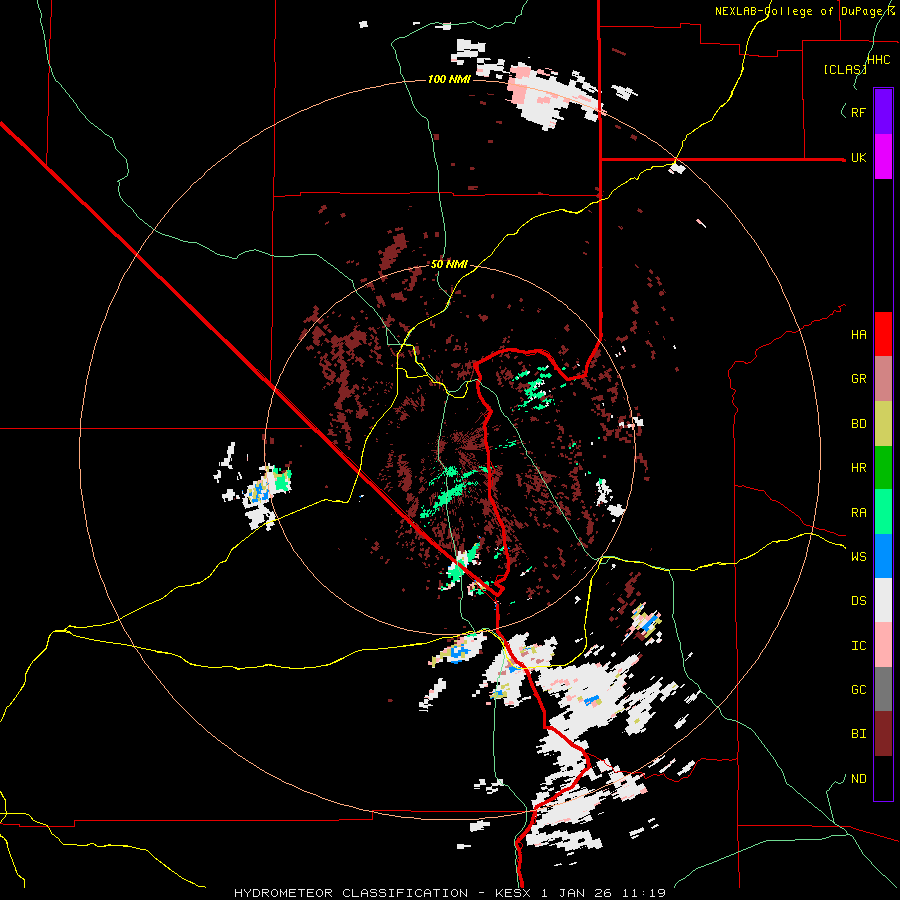900x900 pixels.
Task: Select the brown BI legend swatch
Action: [x=883, y=734]
